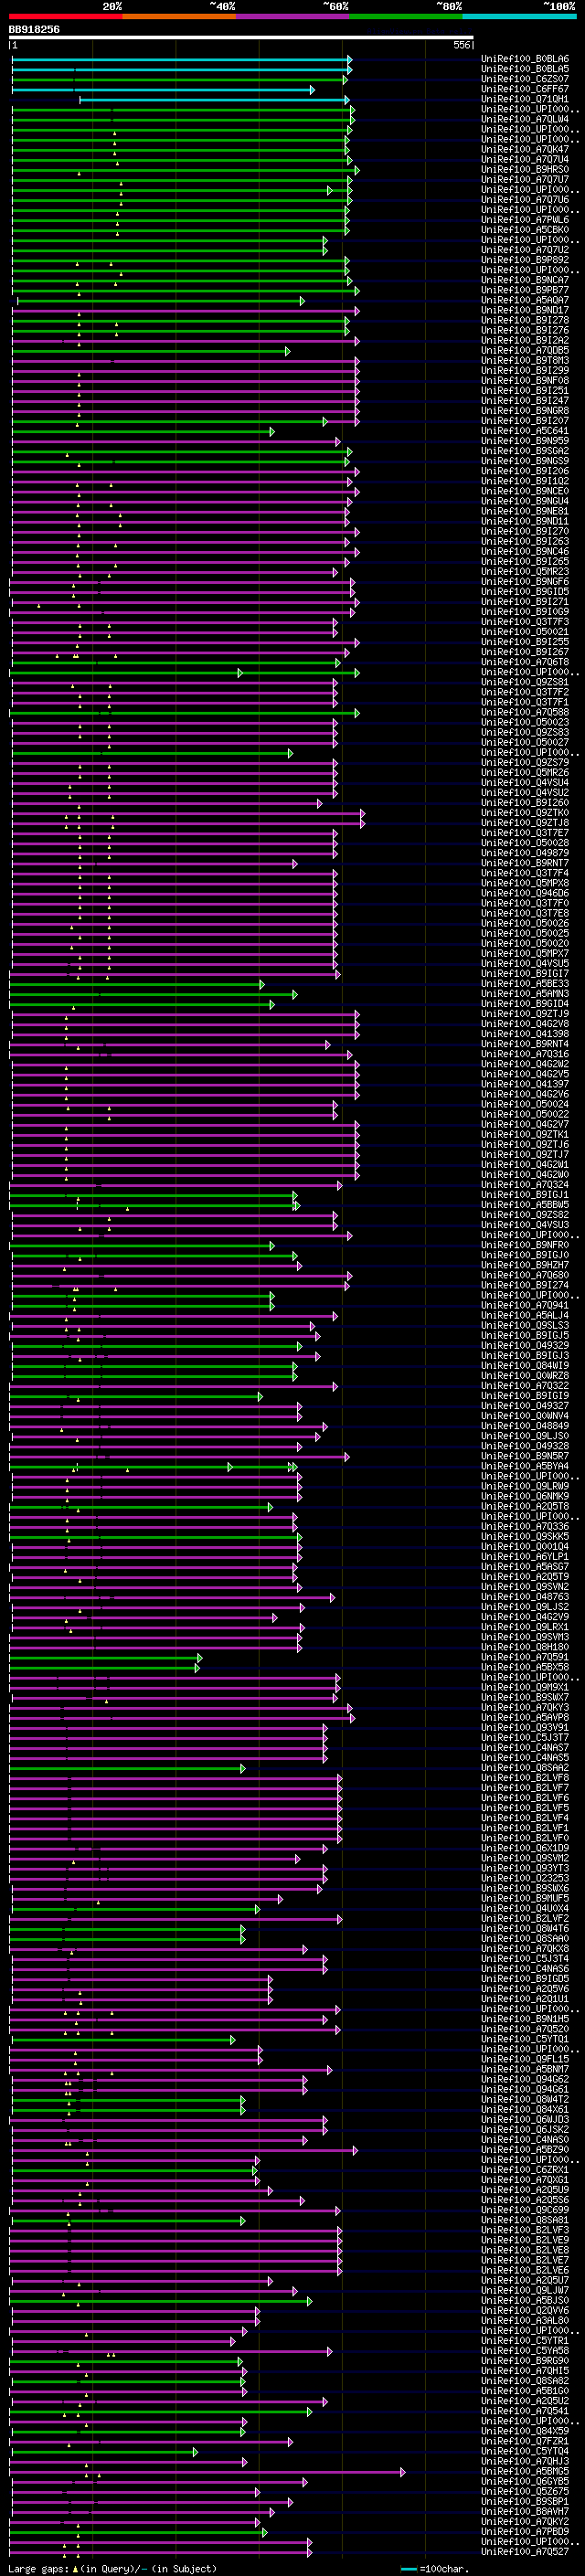
Task: Click the UniRef100_A7QDB5 label
Action: (525, 351)
